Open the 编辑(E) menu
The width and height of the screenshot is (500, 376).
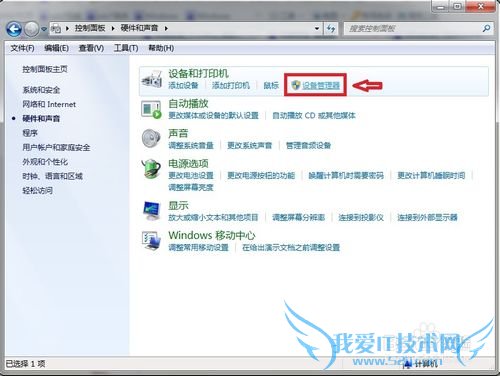(x=56, y=48)
